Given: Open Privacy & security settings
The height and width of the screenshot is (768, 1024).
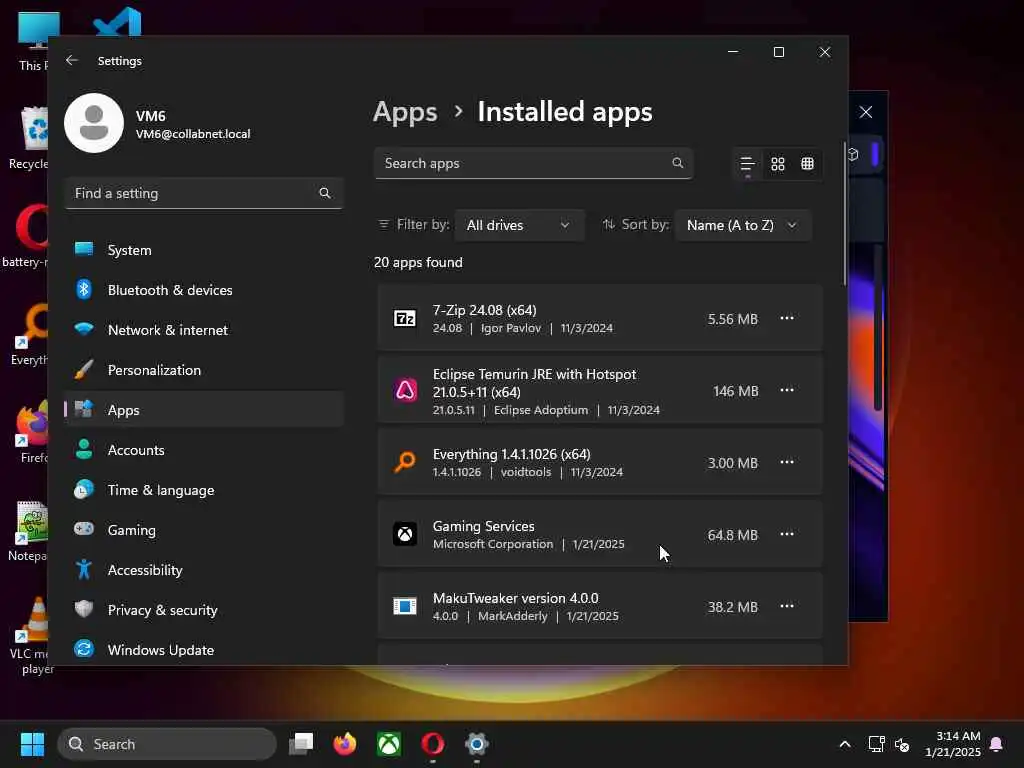Looking at the screenshot, I should click(x=204, y=610).
